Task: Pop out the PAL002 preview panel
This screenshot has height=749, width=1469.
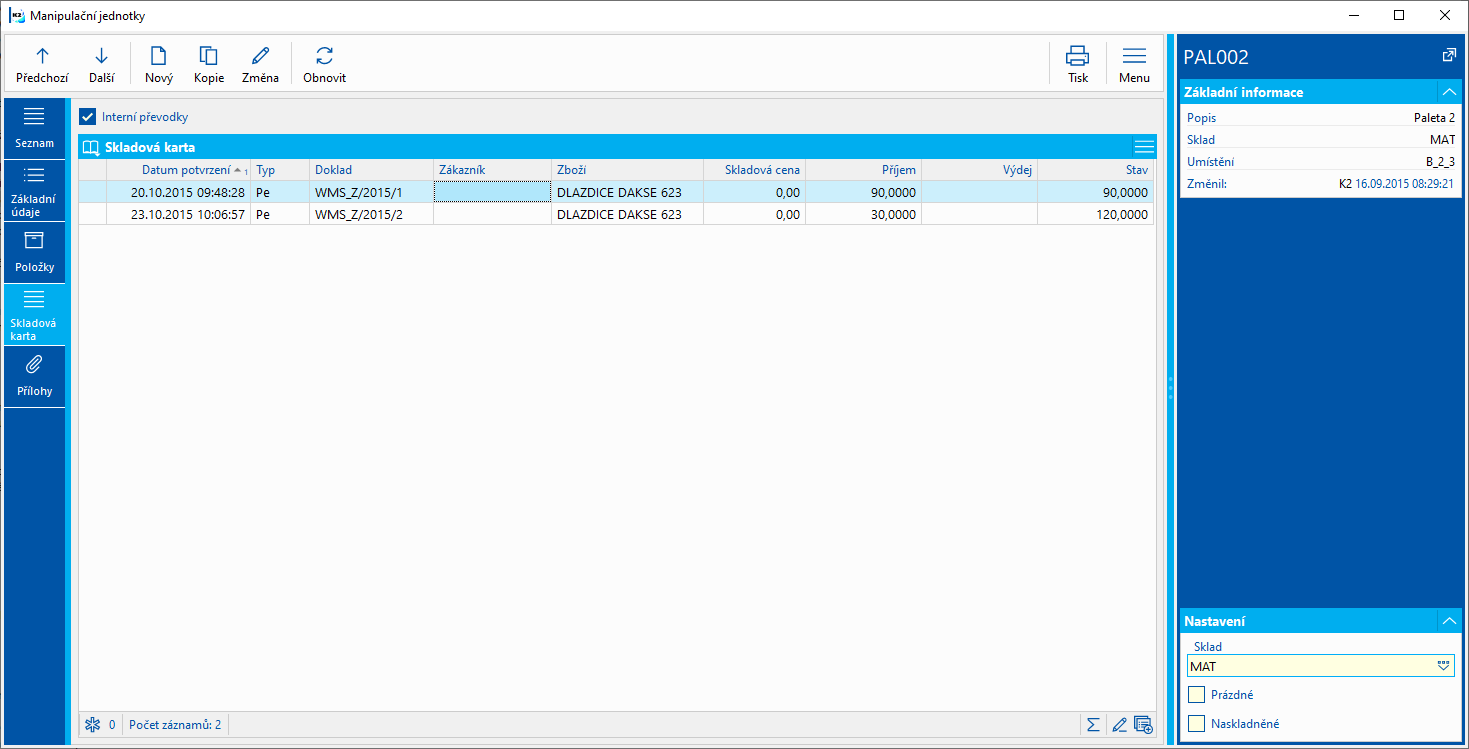Action: pos(1448,56)
